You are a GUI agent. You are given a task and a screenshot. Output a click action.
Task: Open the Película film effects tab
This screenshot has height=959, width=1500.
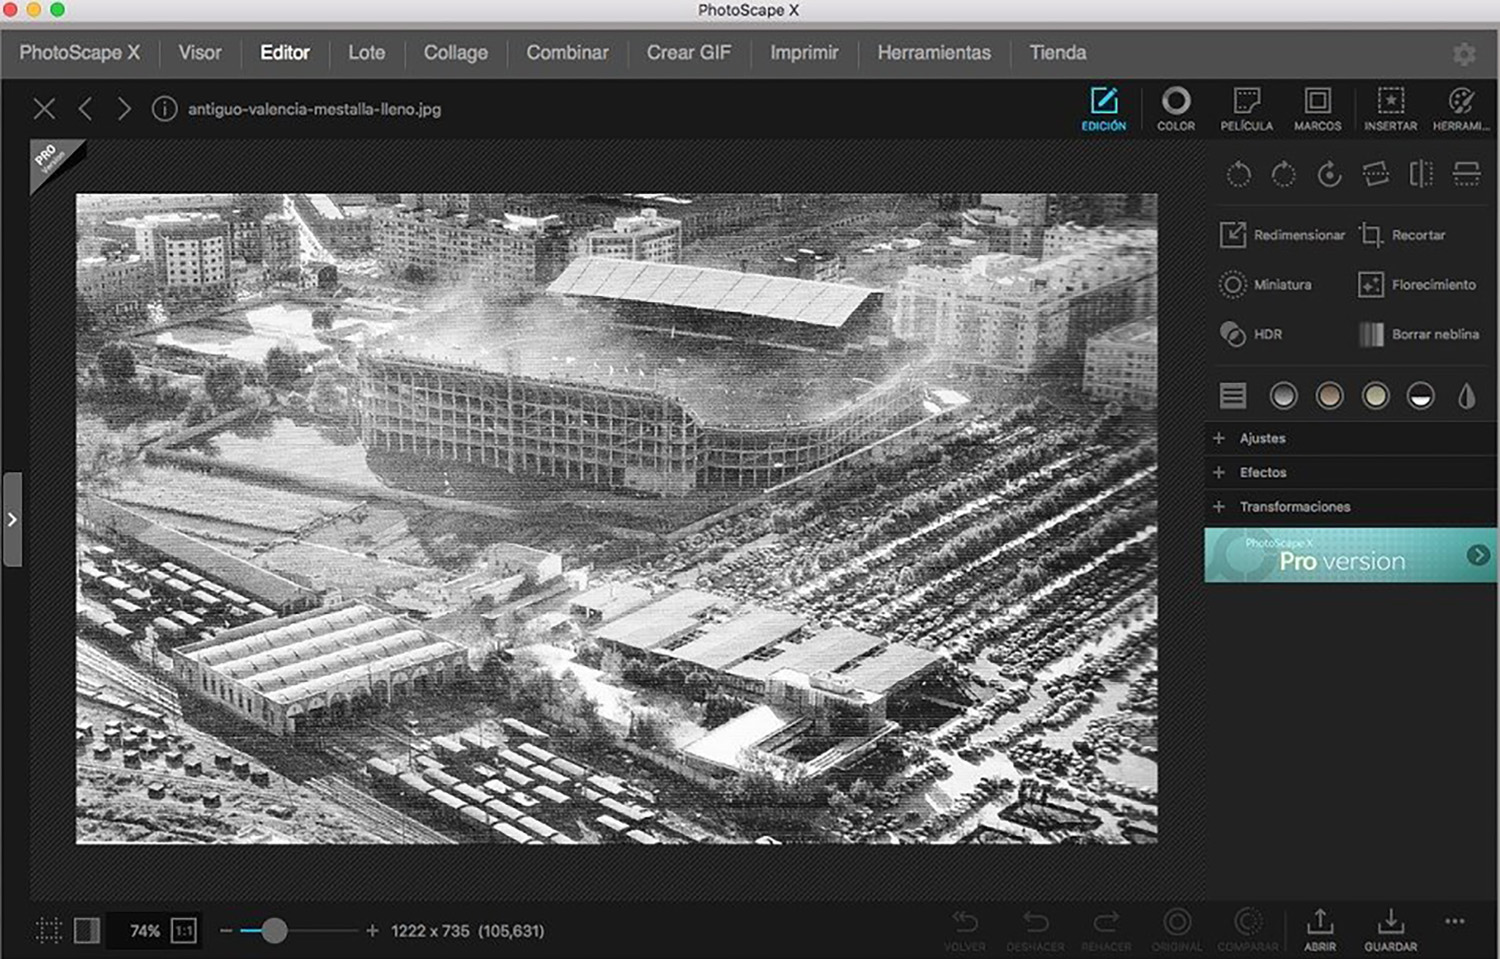(1246, 109)
